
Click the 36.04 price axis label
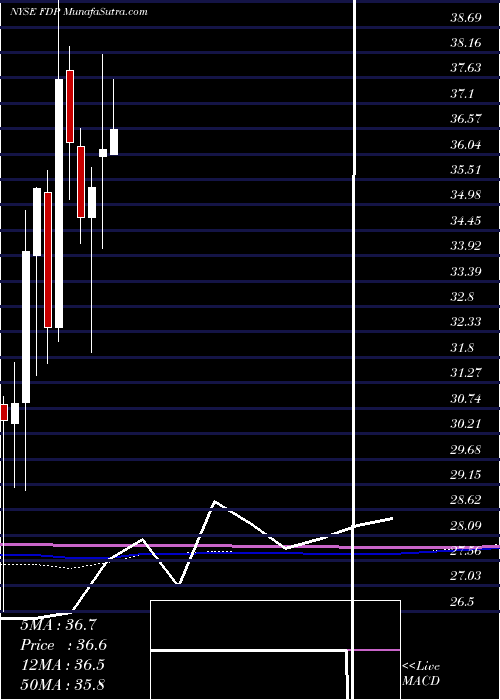pyautogui.click(x=466, y=145)
